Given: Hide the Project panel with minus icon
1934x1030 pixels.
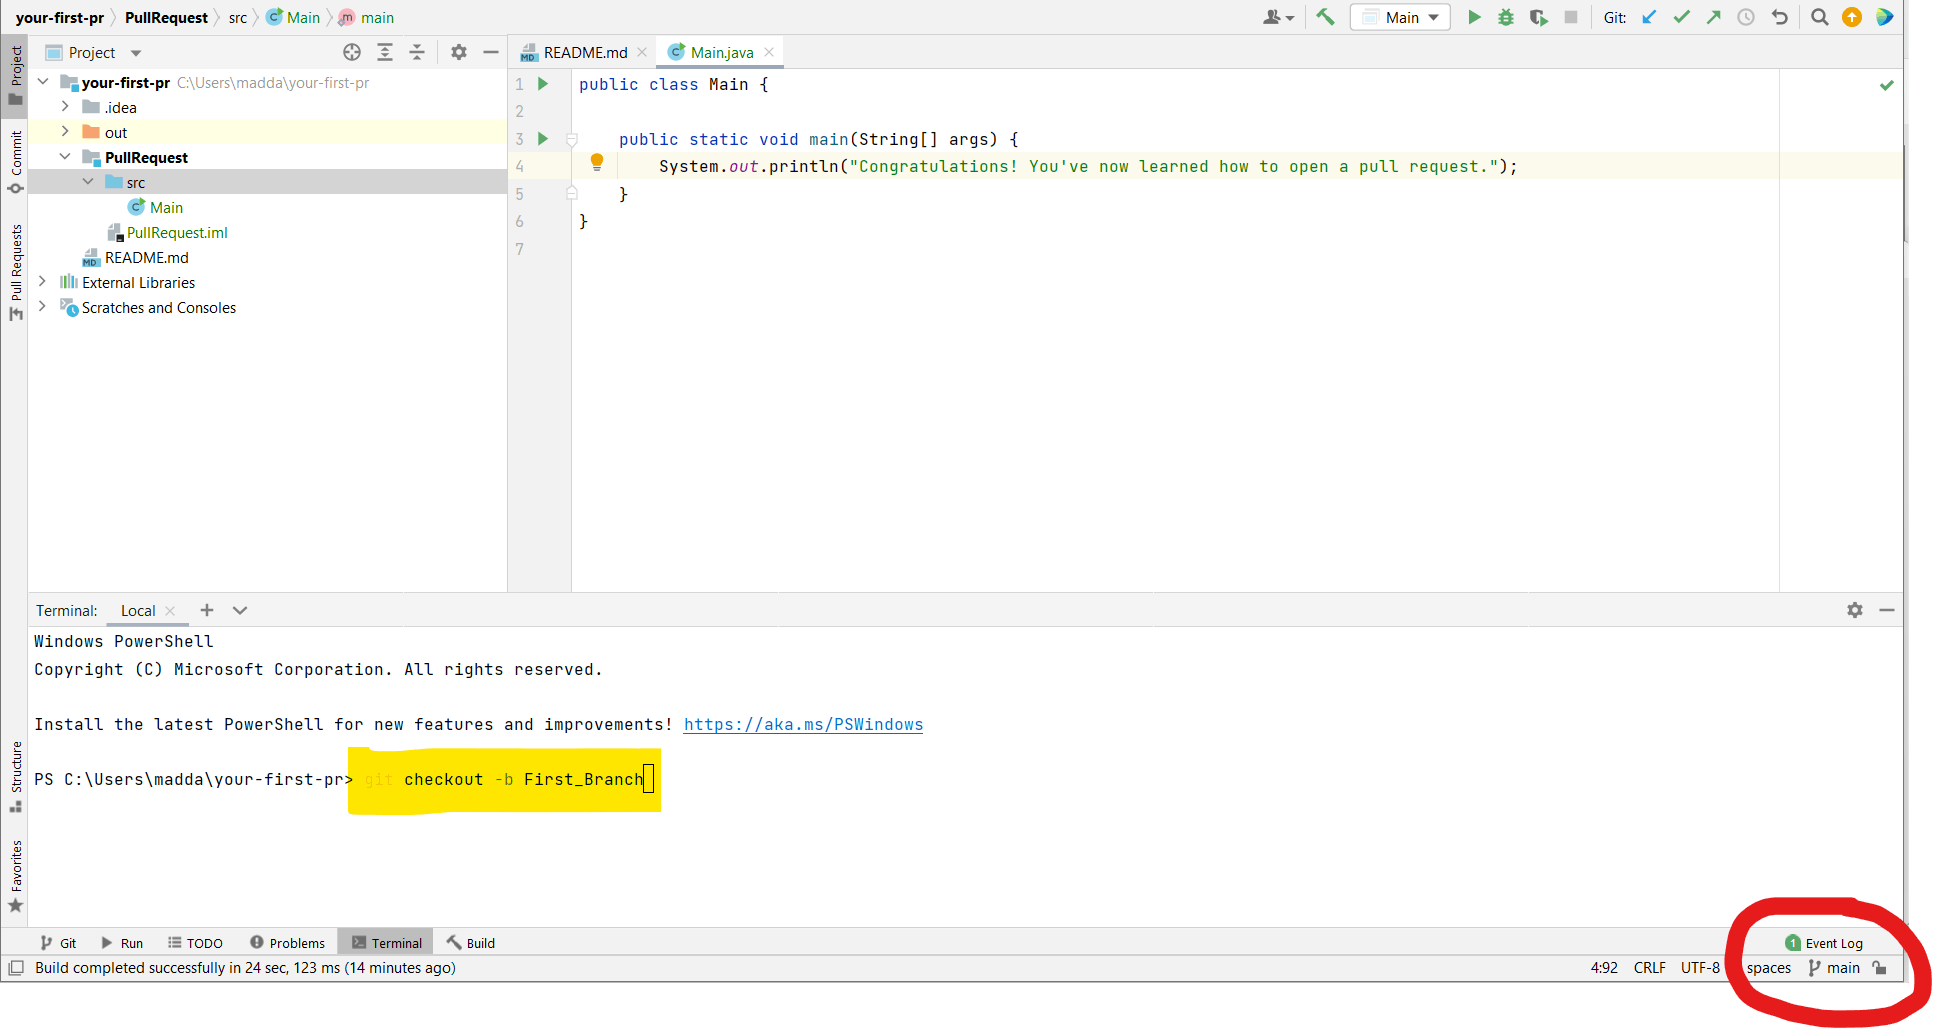Looking at the screenshot, I should [491, 52].
